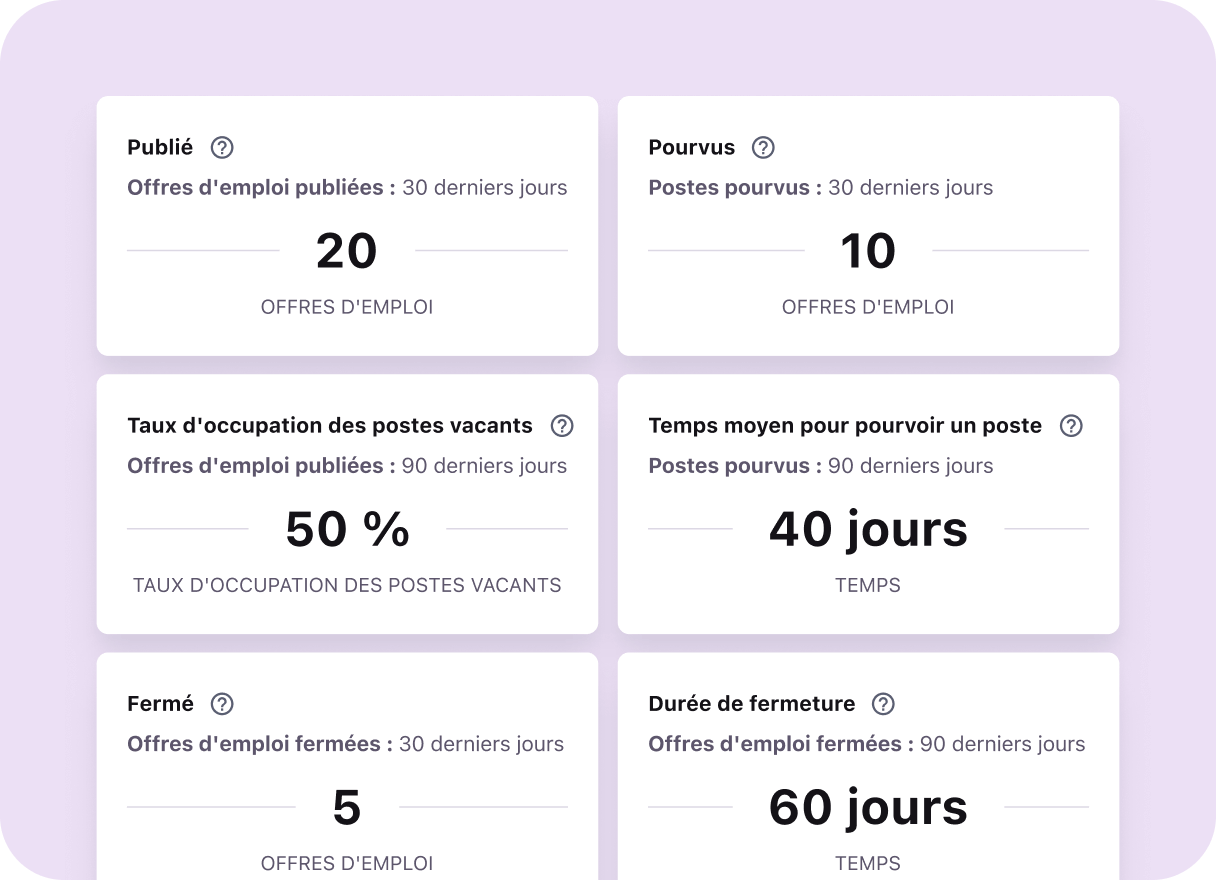1216x880 pixels.
Task: Select the 5 closed offers value
Action: coord(347,807)
